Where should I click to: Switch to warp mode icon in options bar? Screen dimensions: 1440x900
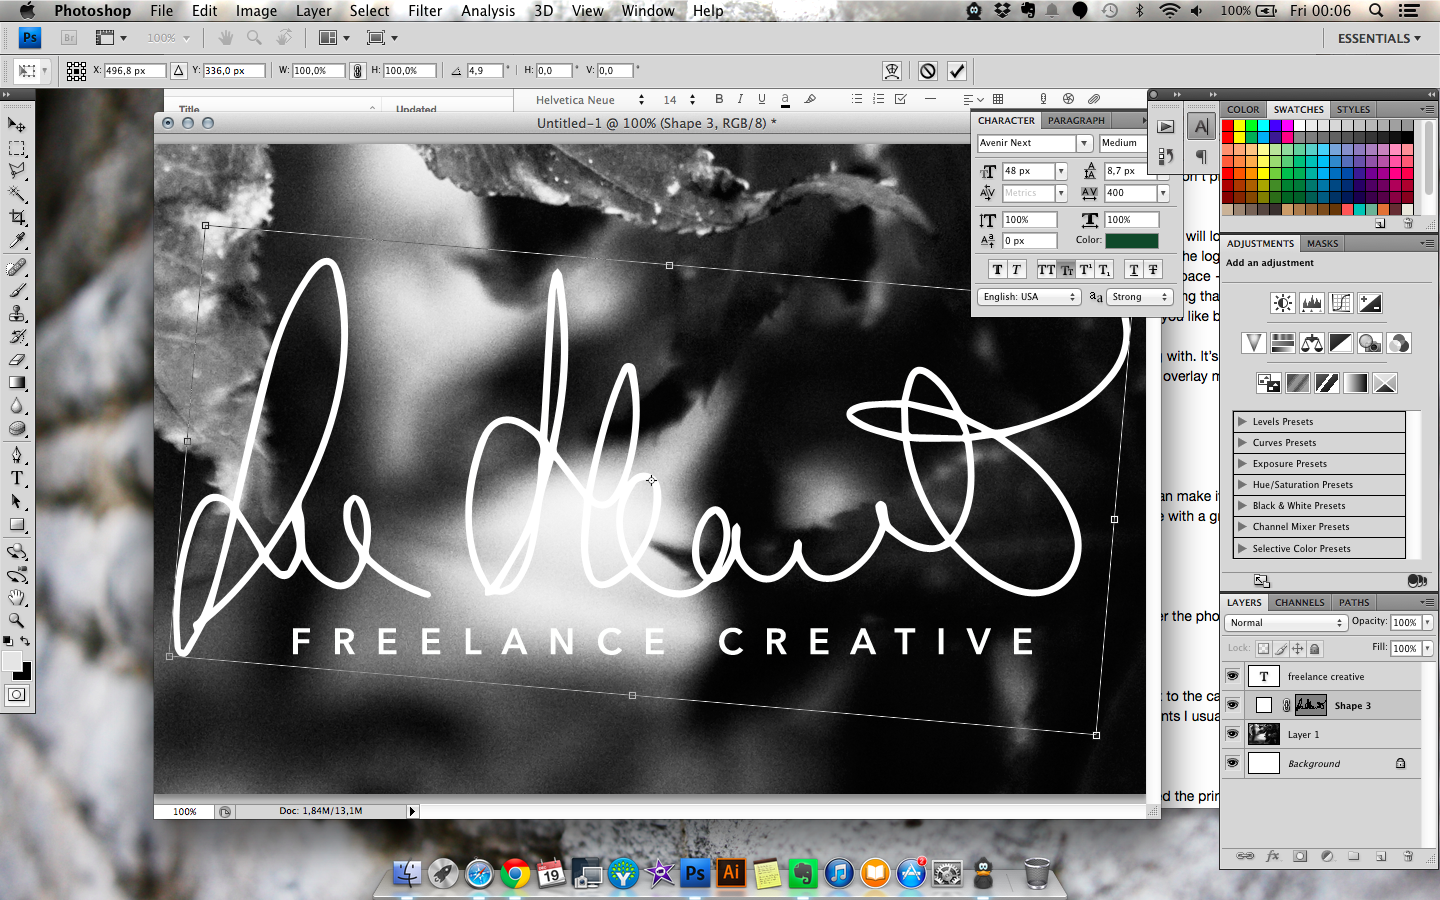tap(892, 71)
